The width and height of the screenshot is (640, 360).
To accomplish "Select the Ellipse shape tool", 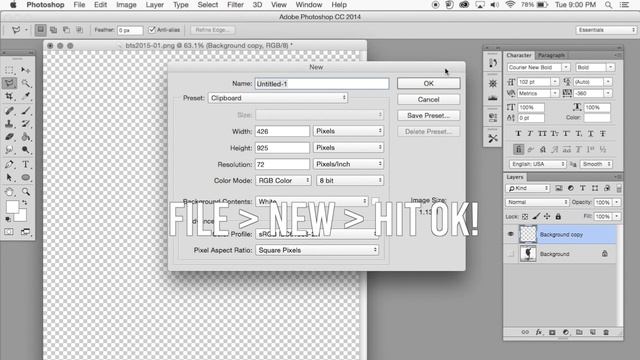I will [x=25, y=178].
